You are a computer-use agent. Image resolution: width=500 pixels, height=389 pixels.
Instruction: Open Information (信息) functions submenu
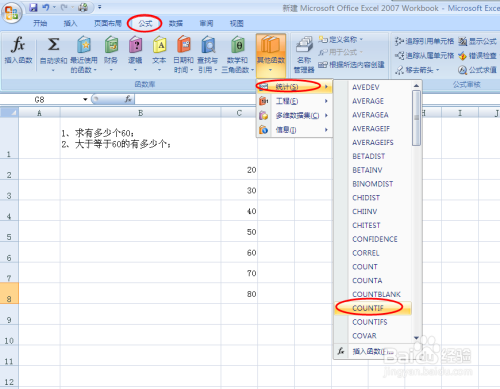[x=295, y=130]
